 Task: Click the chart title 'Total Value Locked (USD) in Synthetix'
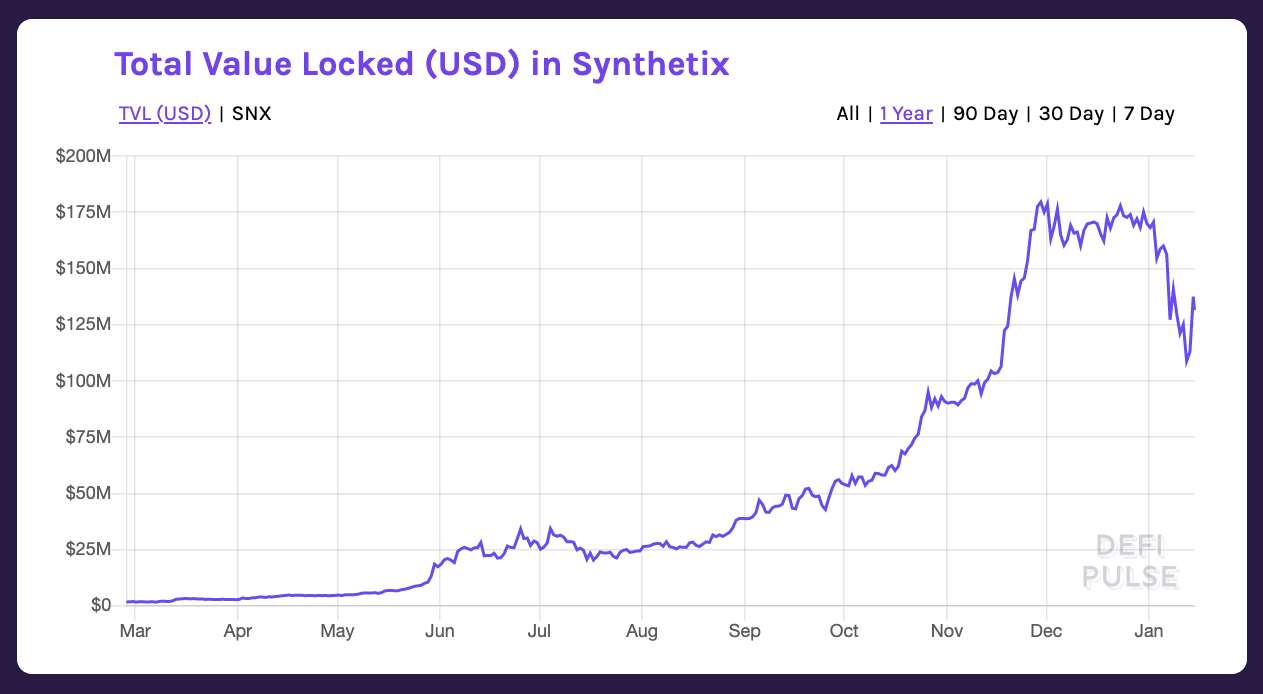click(422, 64)
